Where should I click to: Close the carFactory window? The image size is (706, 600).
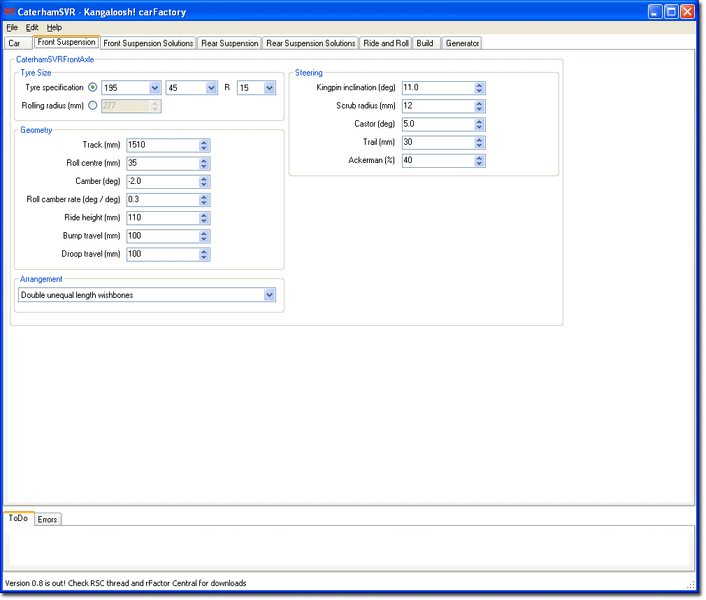(x=688, y=11)
